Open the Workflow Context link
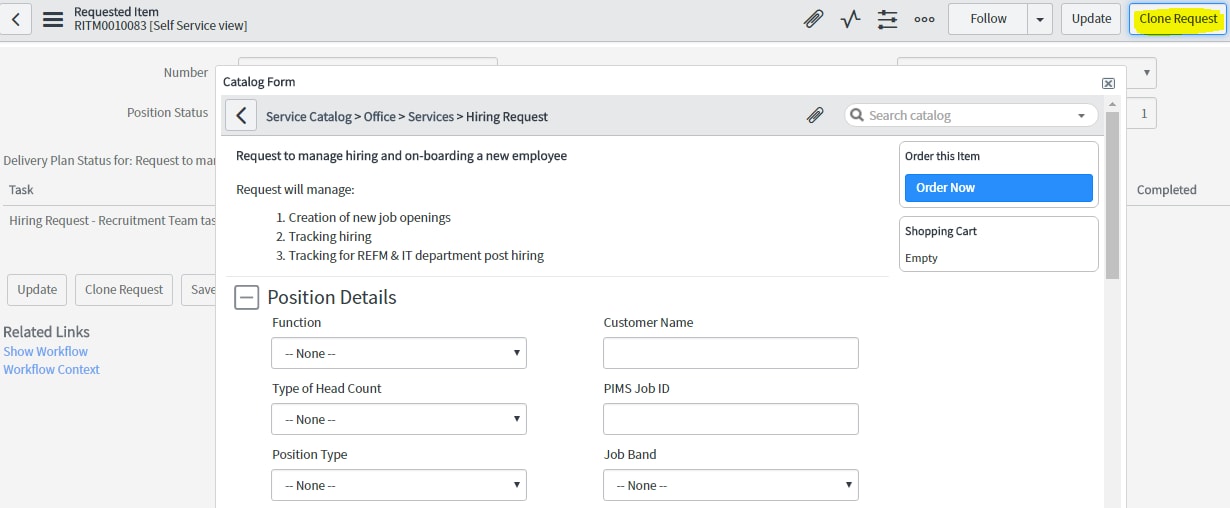 coord(52,370)
